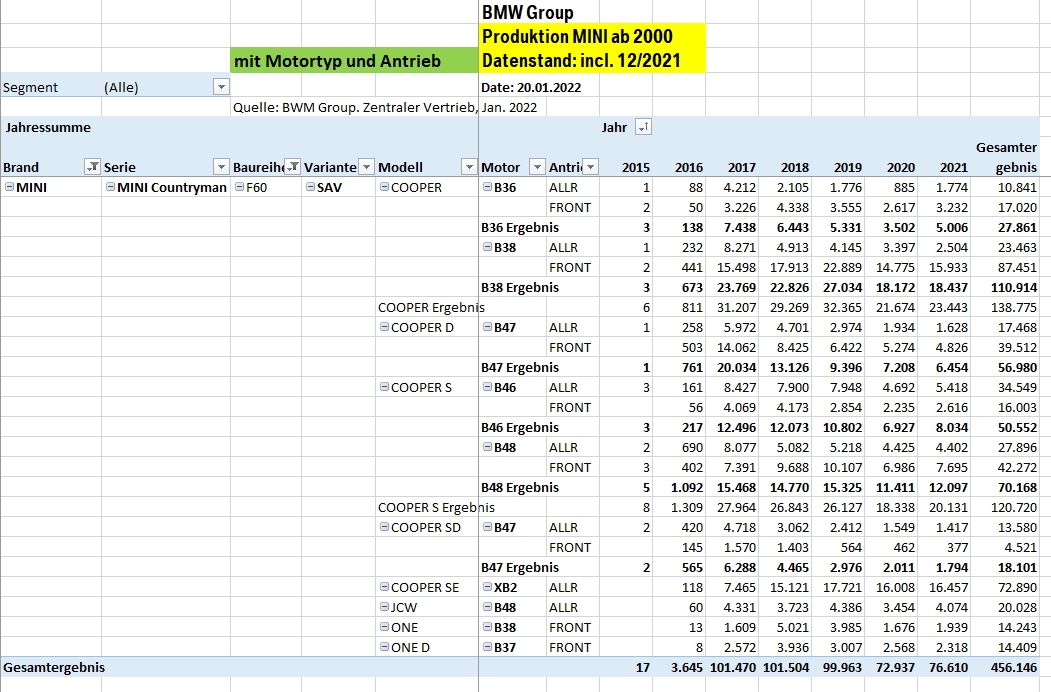
Task: Collapse the MINI brand row group
Action: point(9,188)
